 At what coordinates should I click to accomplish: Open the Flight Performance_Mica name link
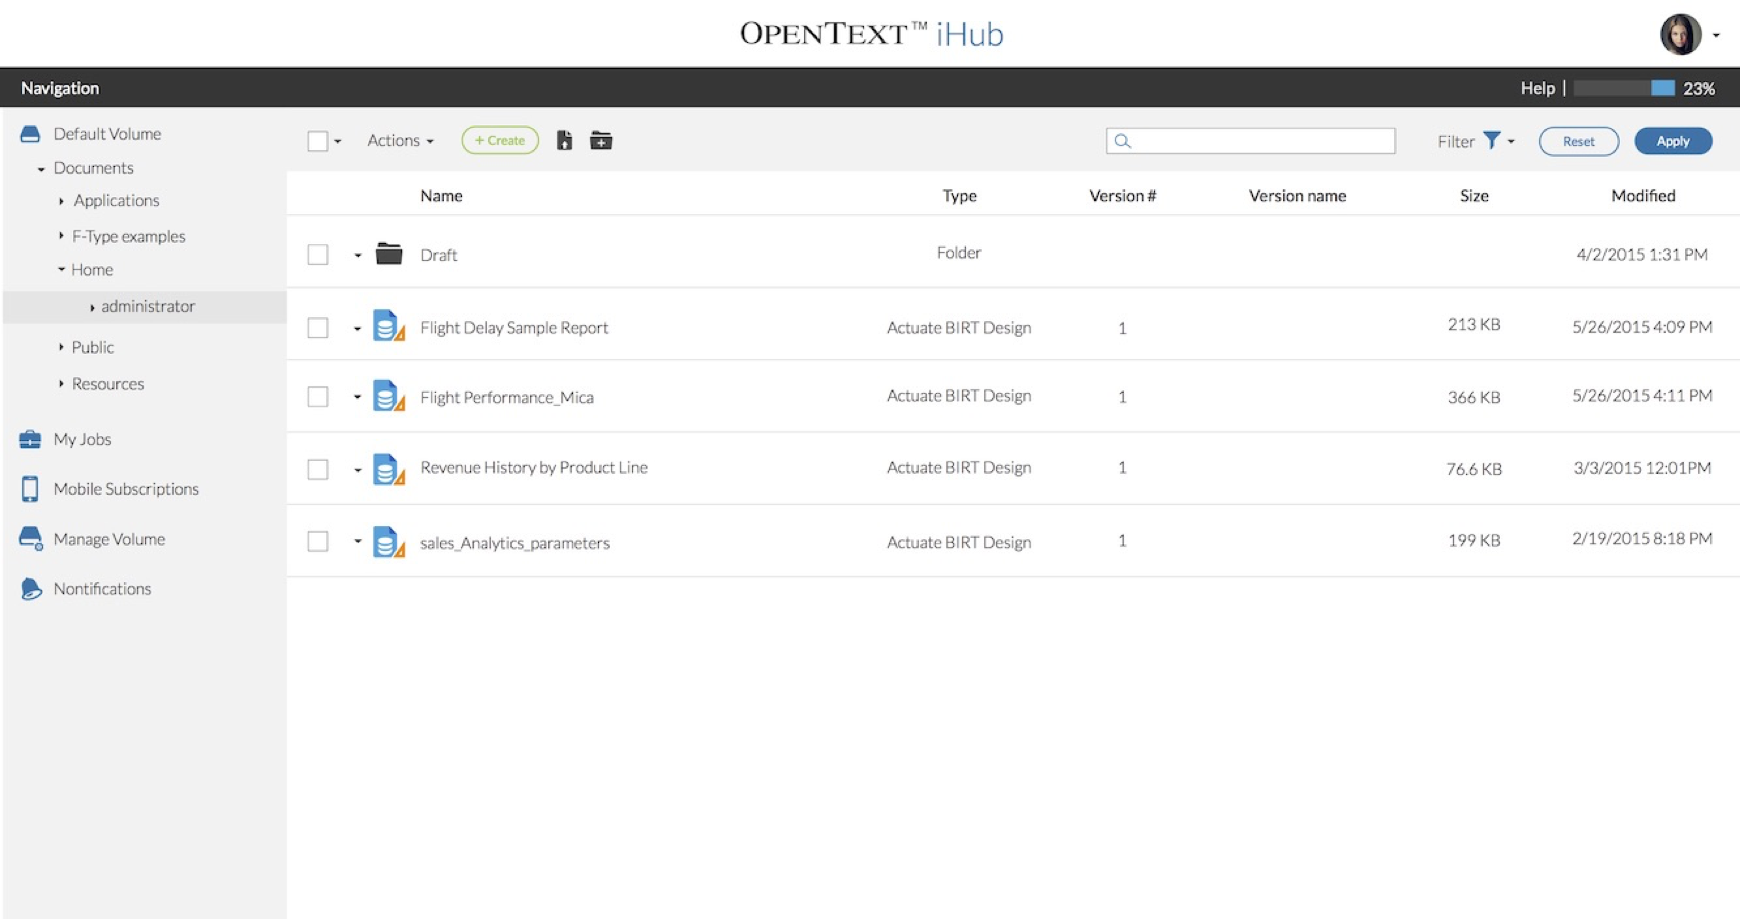(507, 398)
